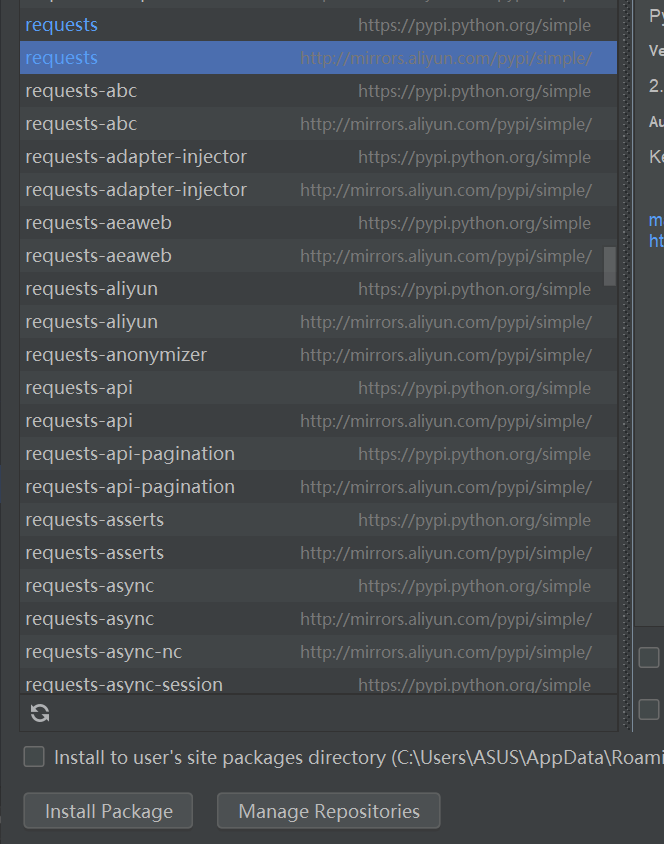Open Manage Repositories
Viewport: 664px width, 844px height.
(328, 811)
